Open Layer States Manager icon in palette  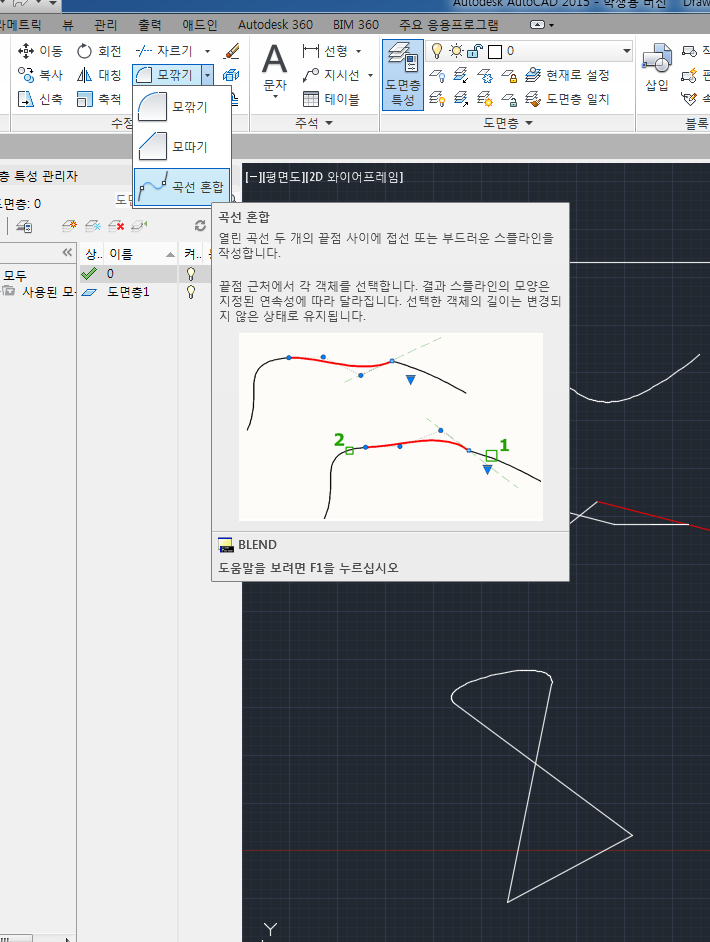[x=24, y=226]
